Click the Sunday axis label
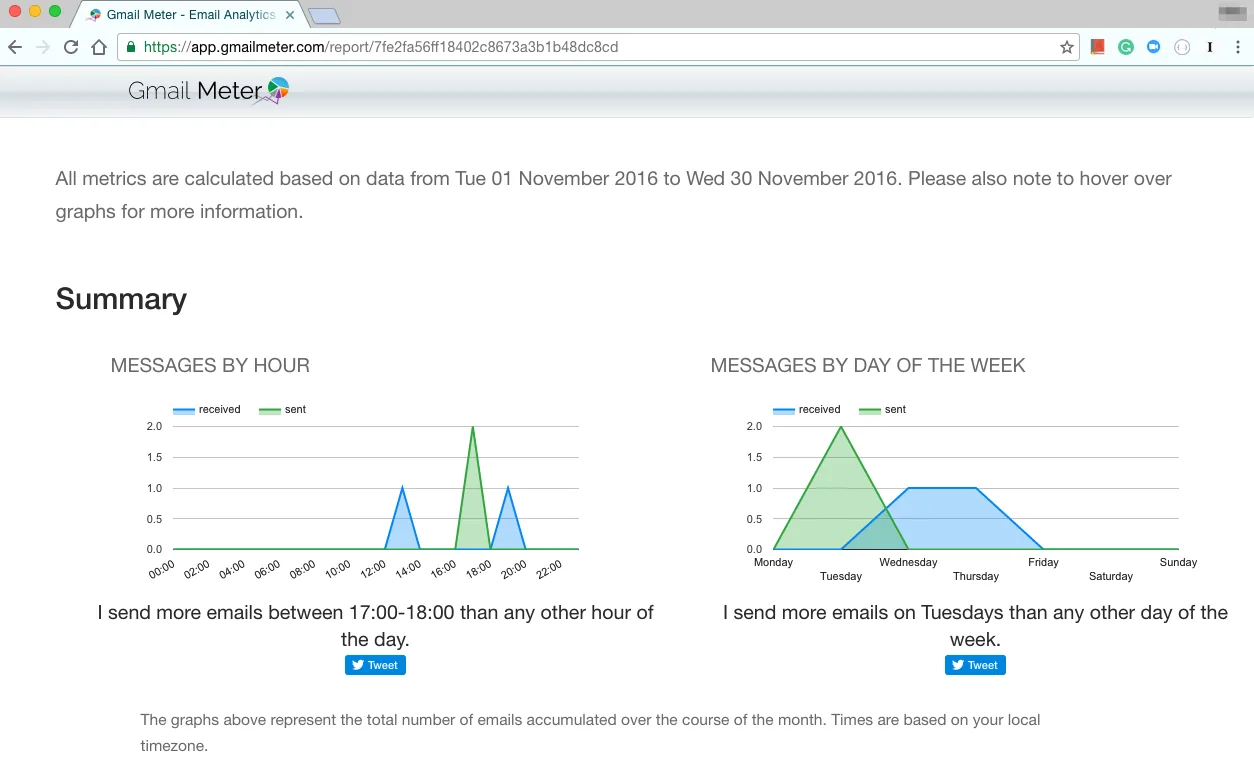1254x763 pixels. click(1178, 562)
